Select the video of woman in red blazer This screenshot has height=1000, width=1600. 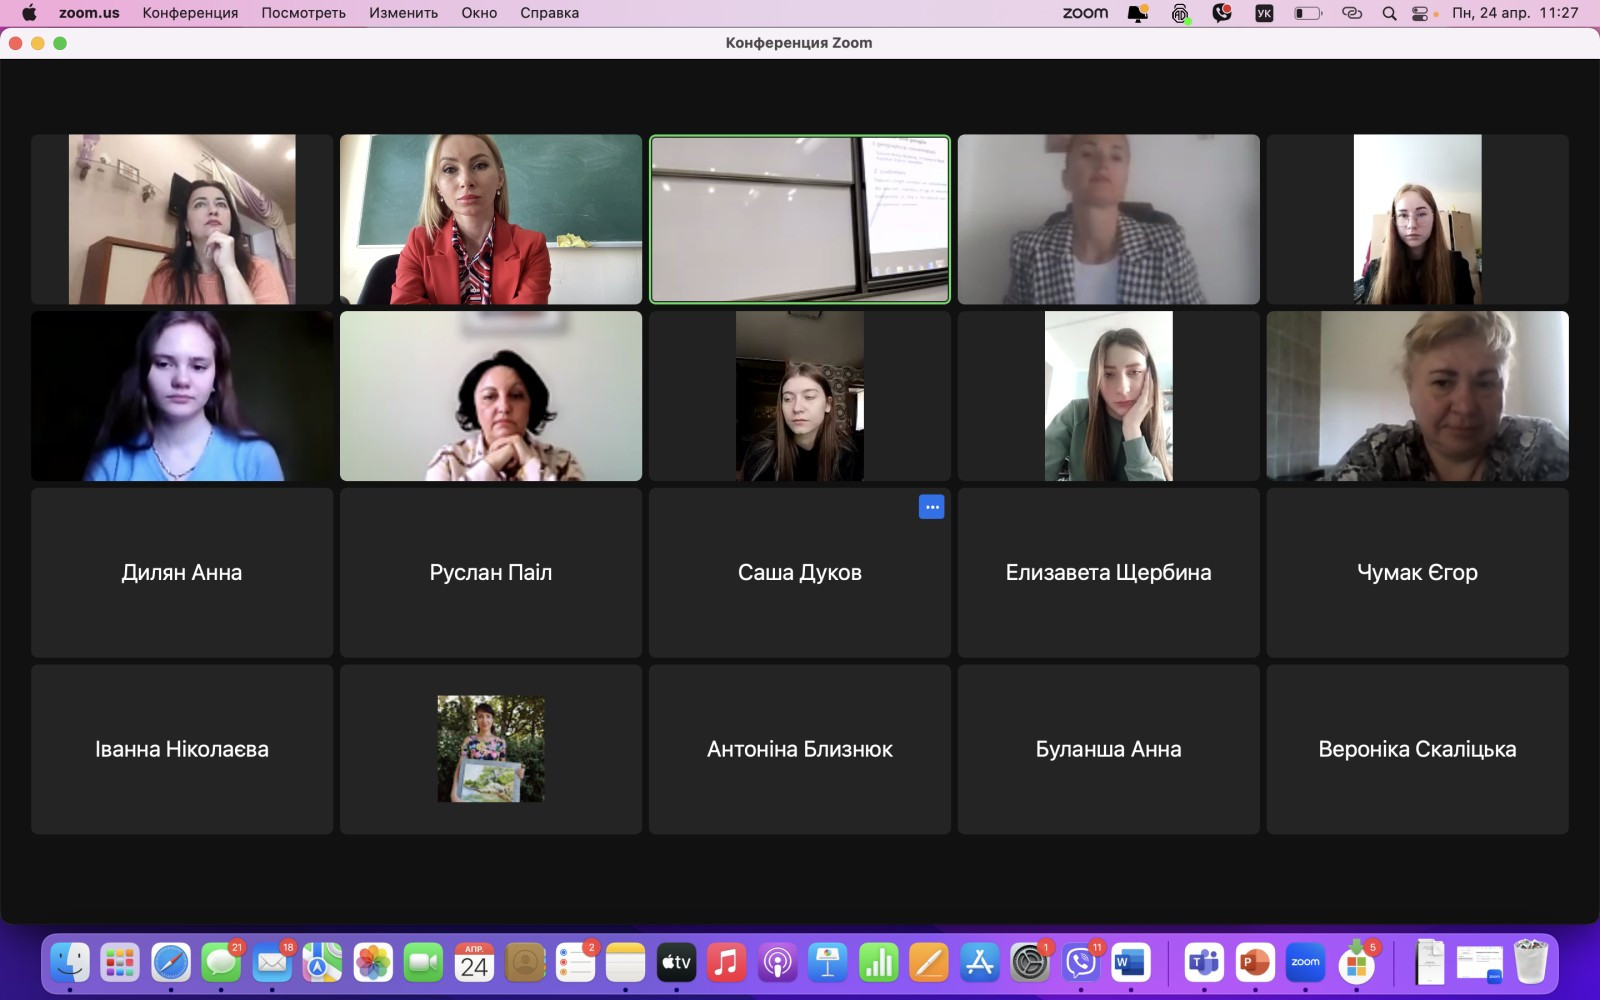pyautogui.click(x=491, y=219)
